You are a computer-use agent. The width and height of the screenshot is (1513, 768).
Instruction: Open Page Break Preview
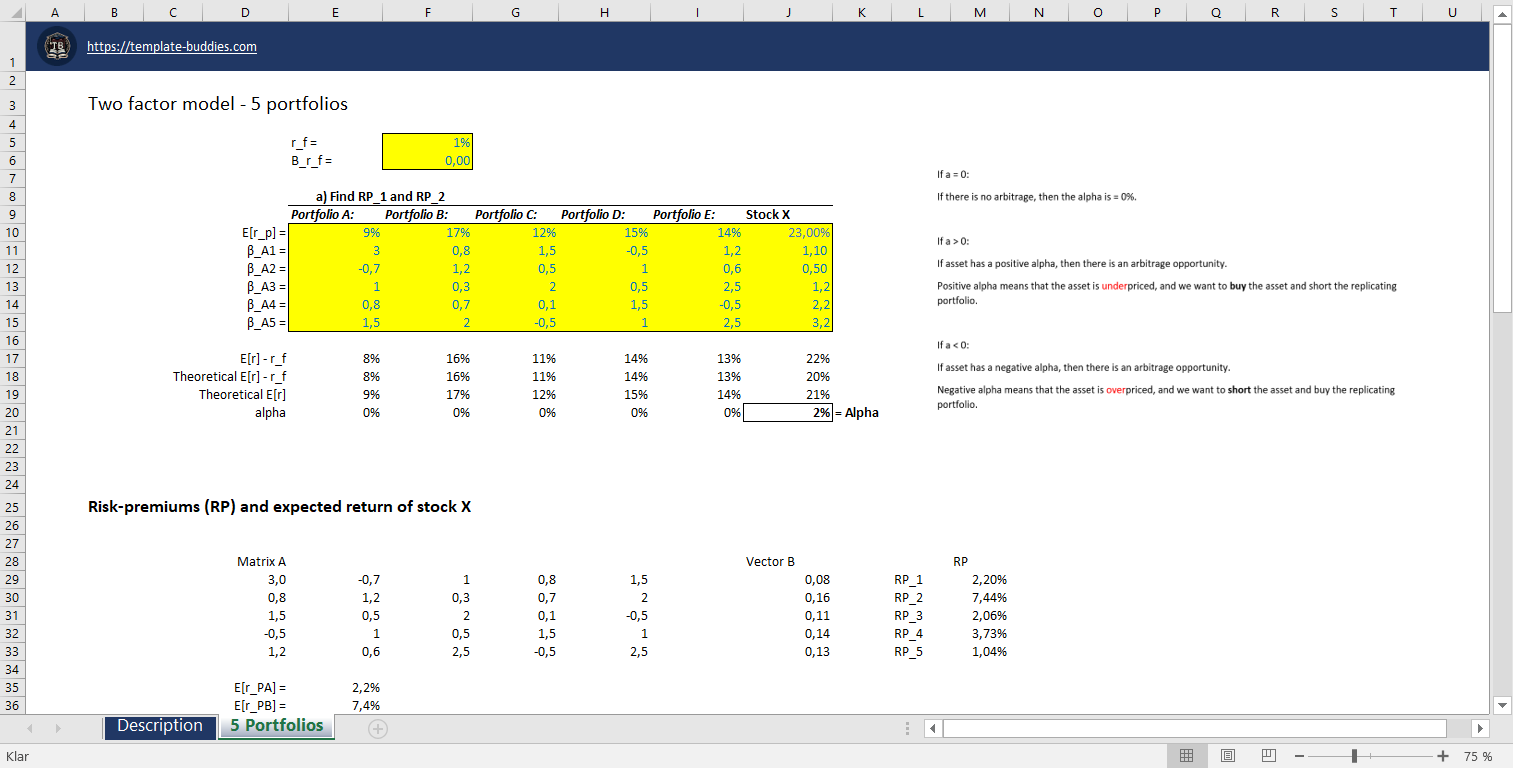pos(1267,757)
